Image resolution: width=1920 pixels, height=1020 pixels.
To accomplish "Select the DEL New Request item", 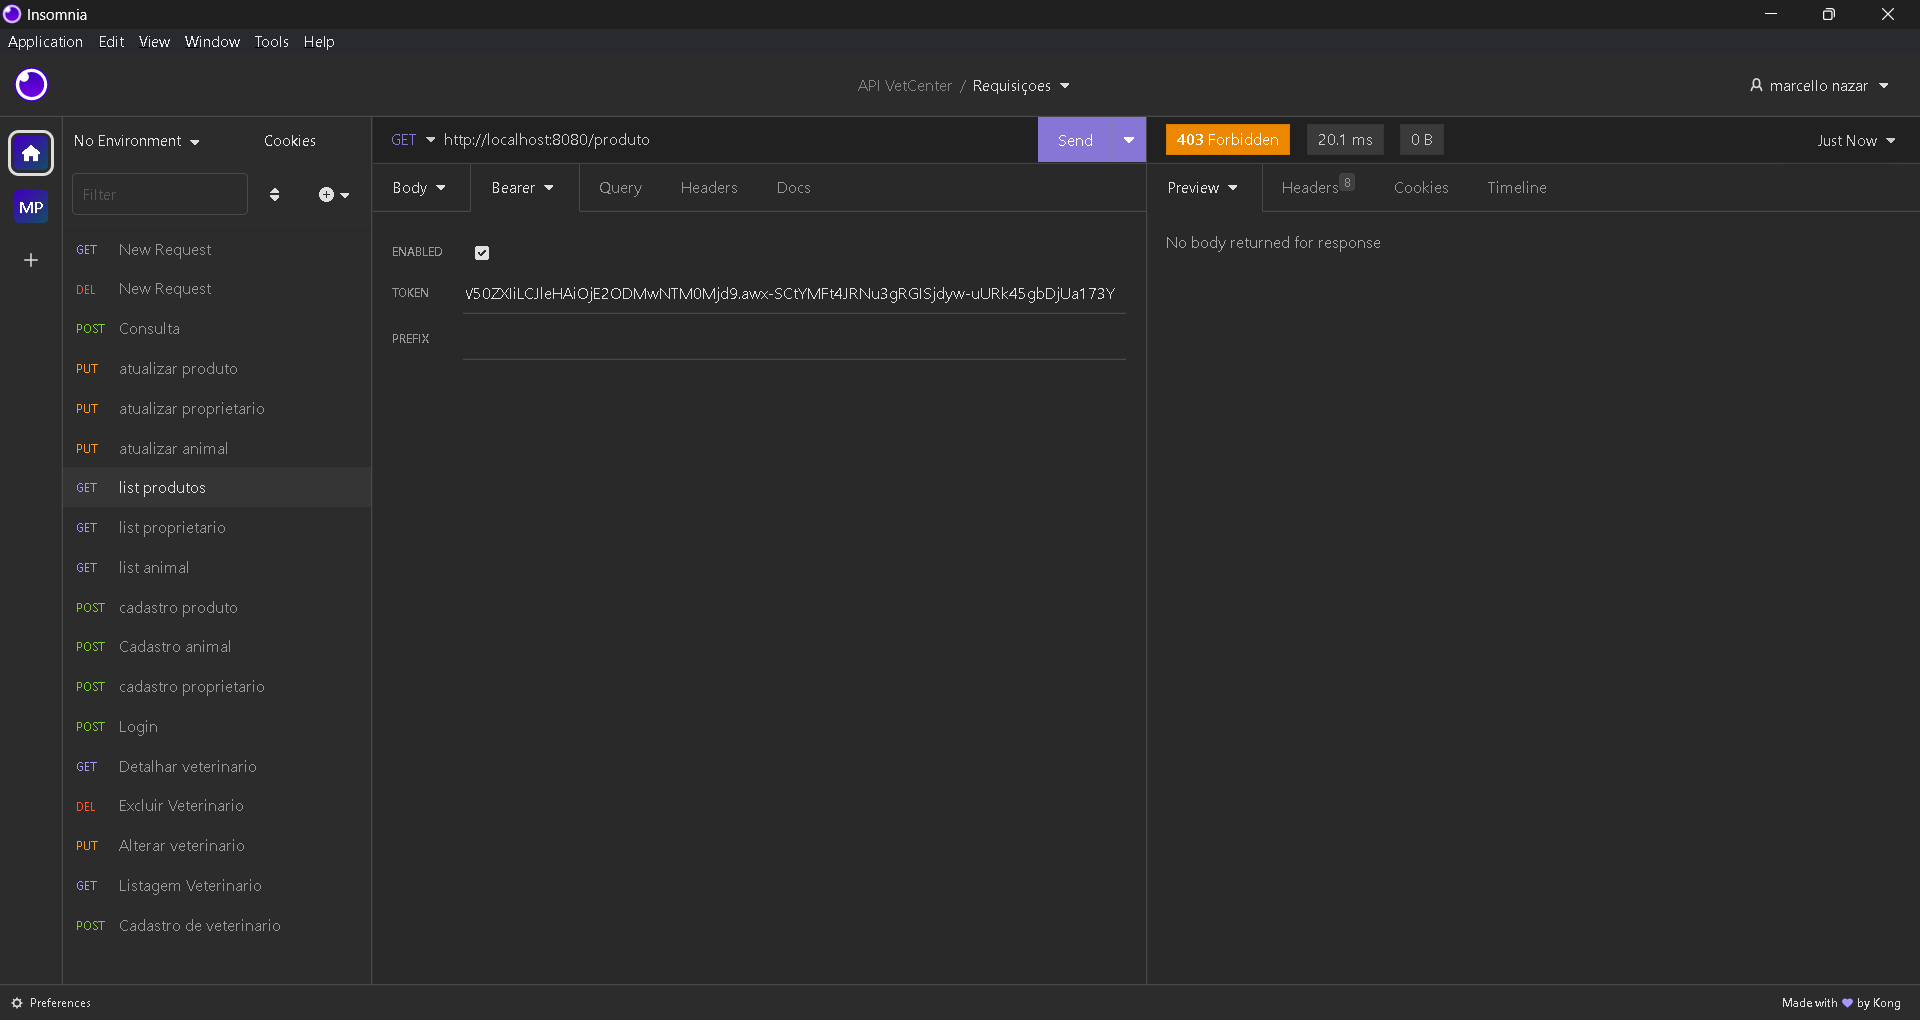I will coord(217,289).
